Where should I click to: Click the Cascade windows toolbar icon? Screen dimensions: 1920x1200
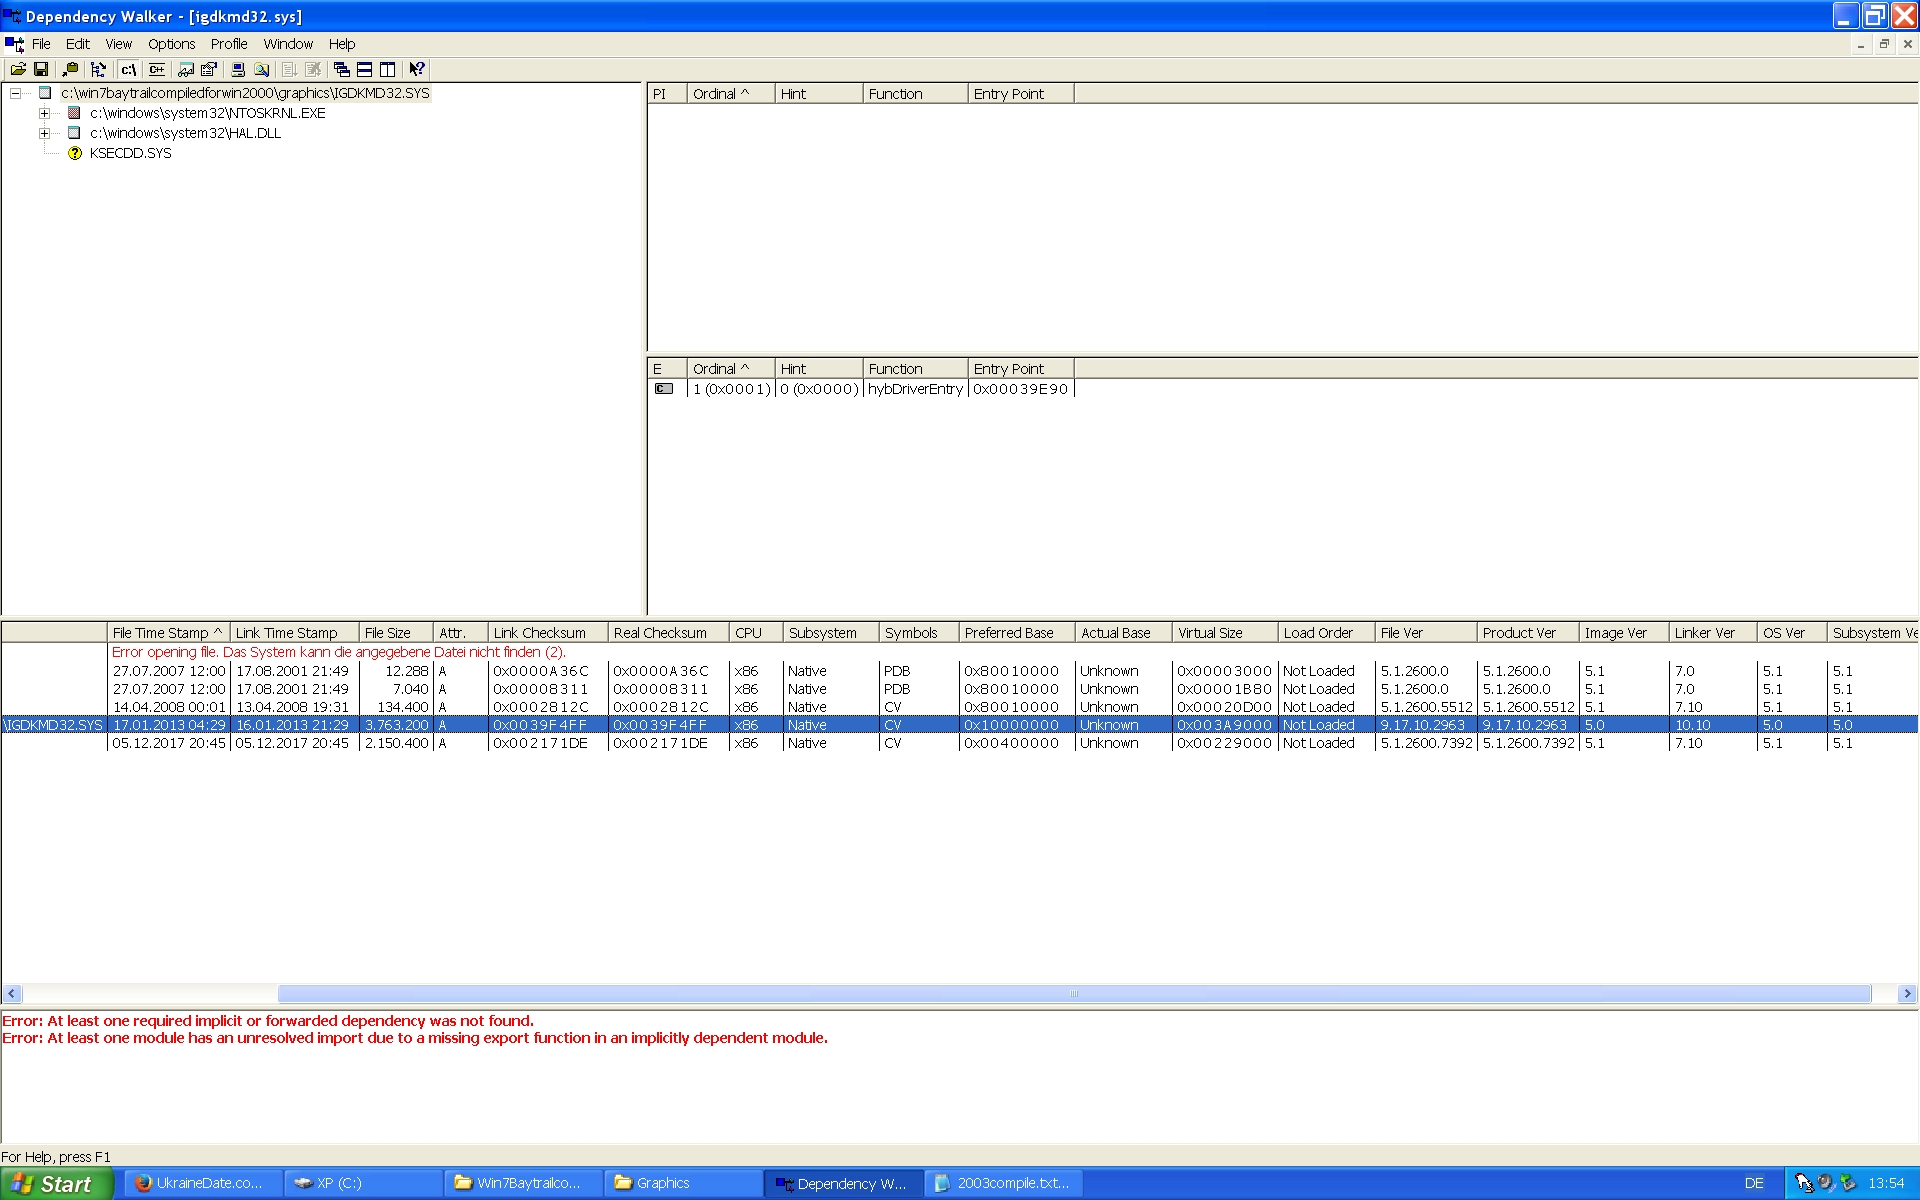(342, 69)
